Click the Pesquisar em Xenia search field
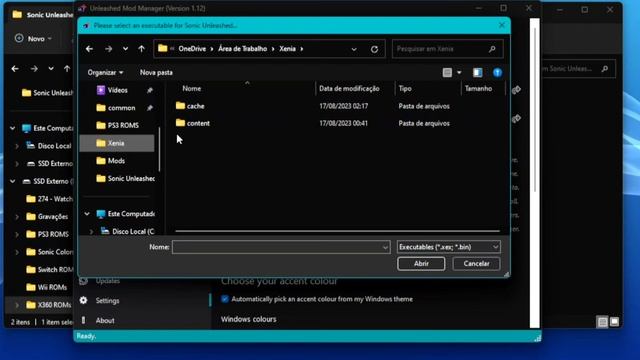This screenshot has height=360, width=640. point(447,49)
